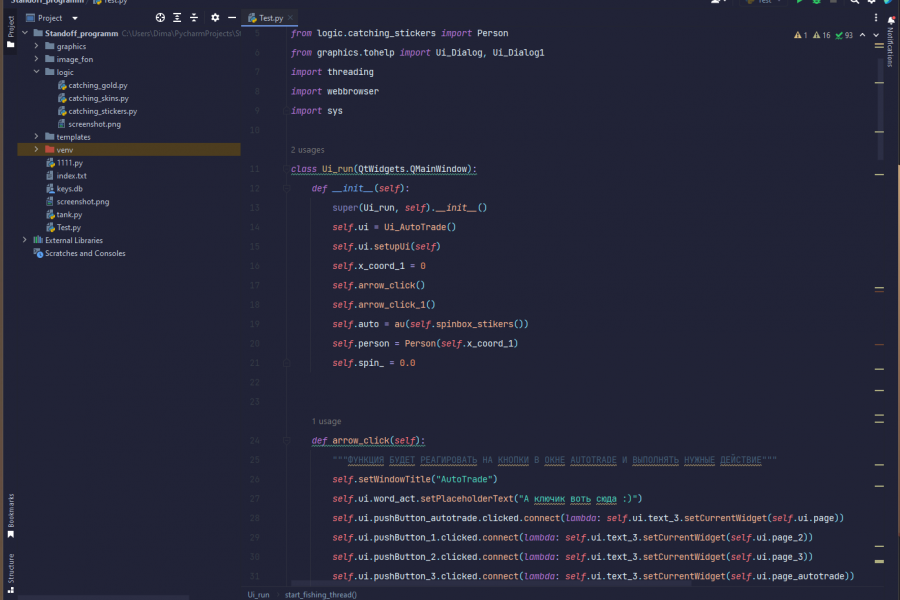Click the weak warning indicator showing 16
The height and width of the screenshot is (600, 900).
click(x=821, y=35)
